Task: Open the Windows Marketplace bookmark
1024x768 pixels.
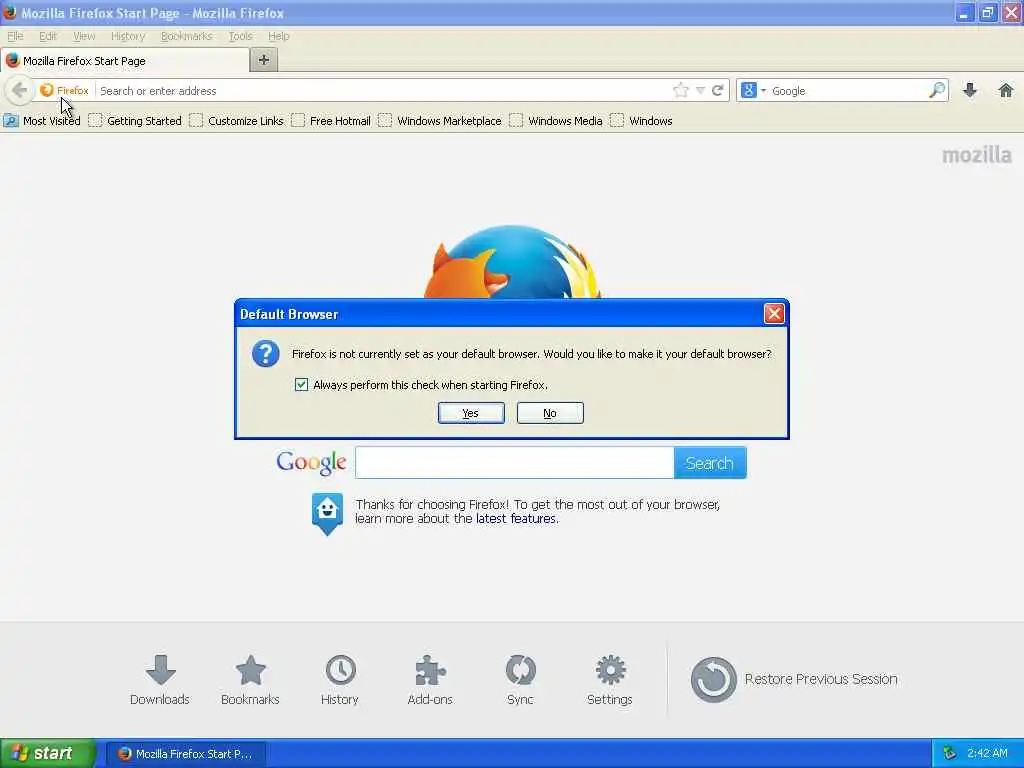Action: tap(440, 121)
